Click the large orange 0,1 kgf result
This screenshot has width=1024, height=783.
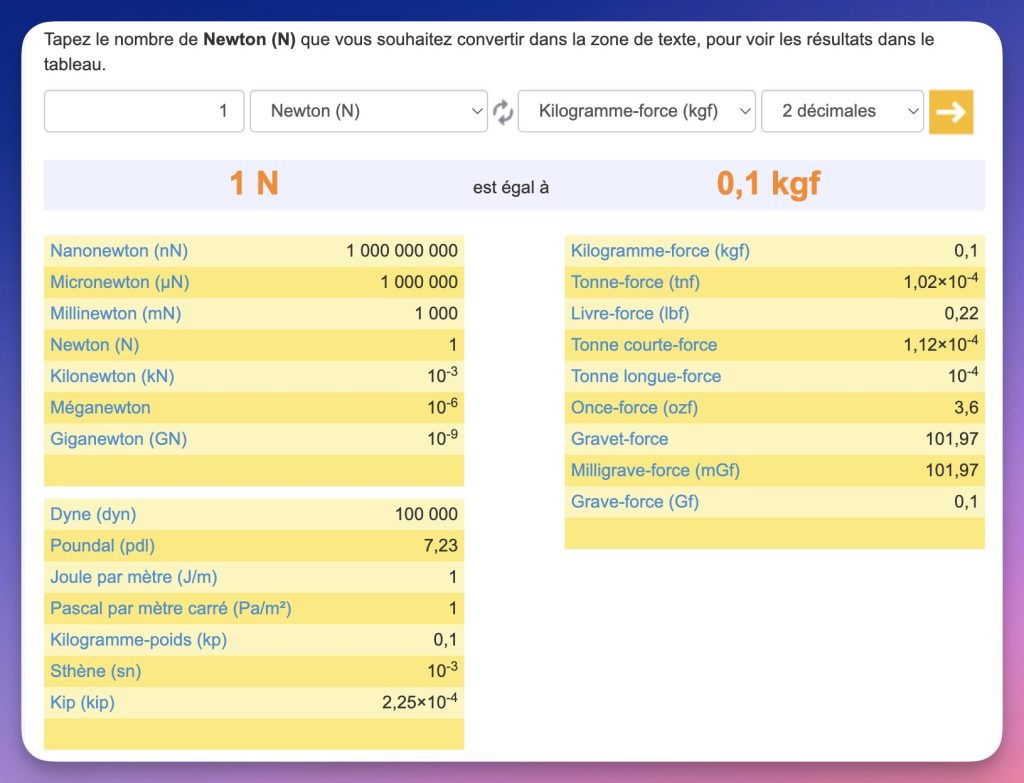tap(769, 184)
